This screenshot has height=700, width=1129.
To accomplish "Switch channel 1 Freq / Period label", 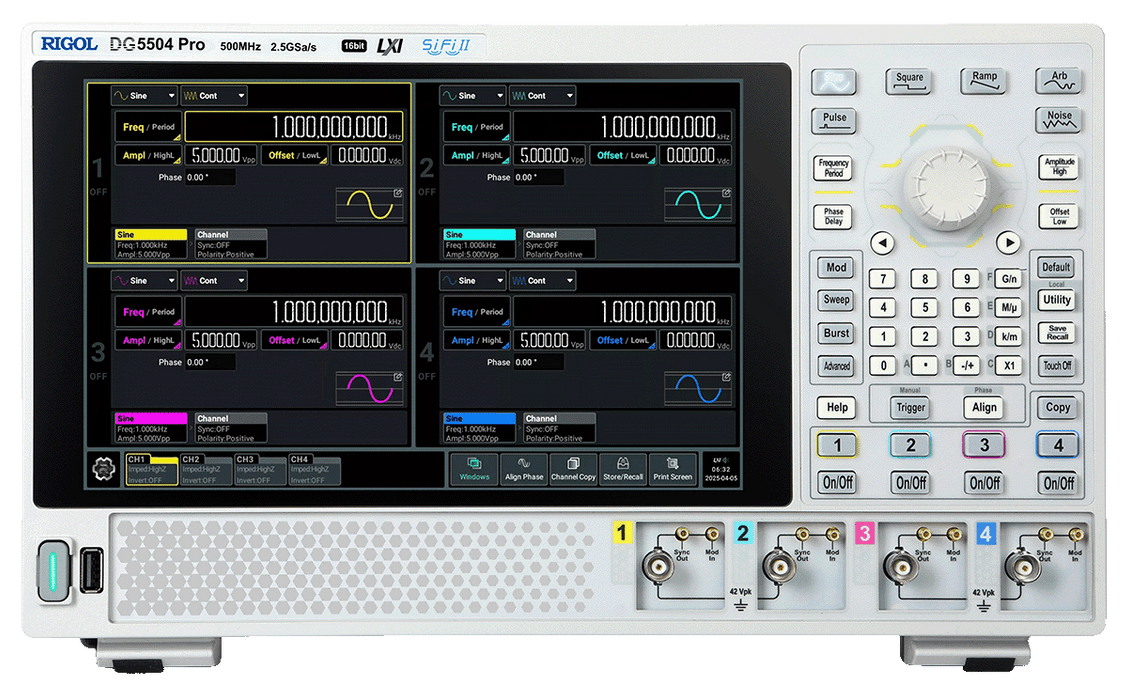I will [148, 127].
